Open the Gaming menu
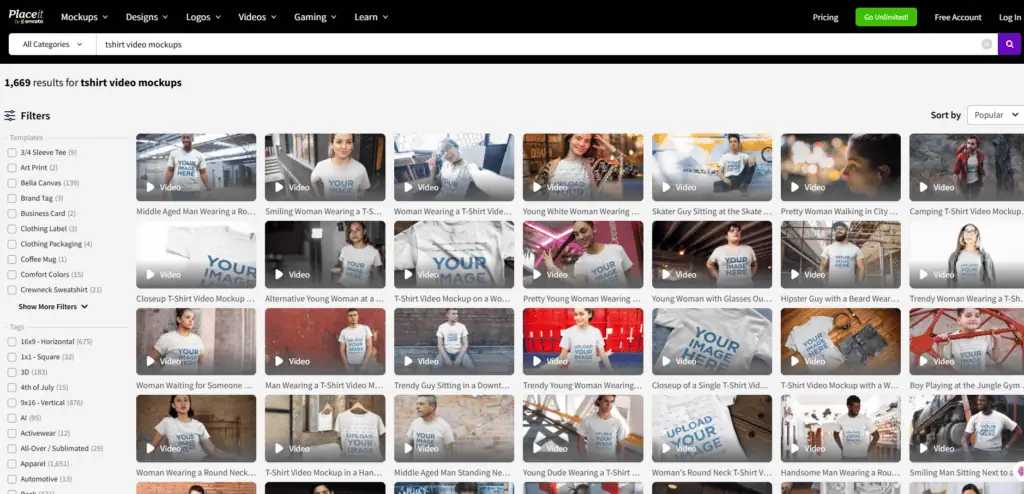Image resolution: width=1024 pixels, height=494 pixels. (316, 17)
